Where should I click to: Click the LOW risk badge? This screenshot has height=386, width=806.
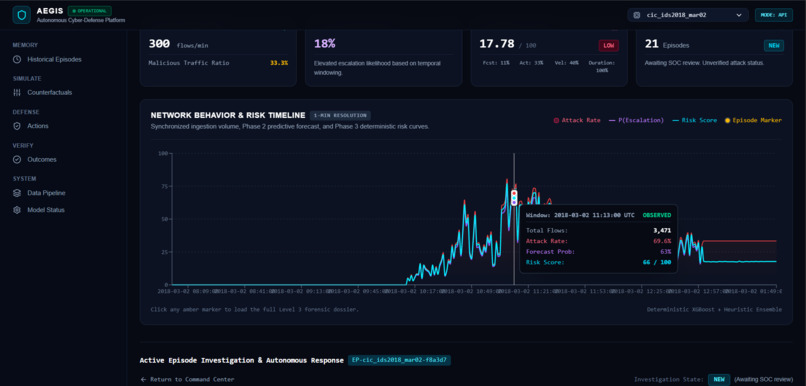[x=609, y=46]
